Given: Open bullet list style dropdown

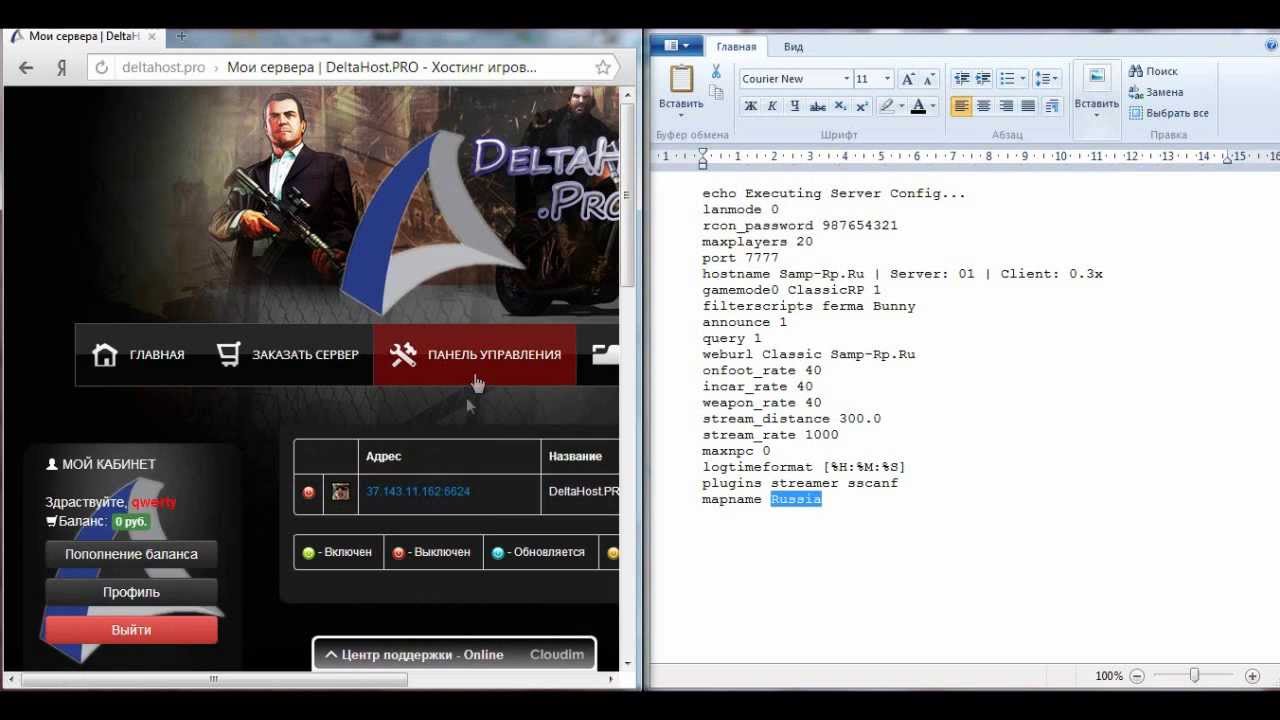Looking at the screenshot, I should pyautogui.click(x=1022, y=79).
